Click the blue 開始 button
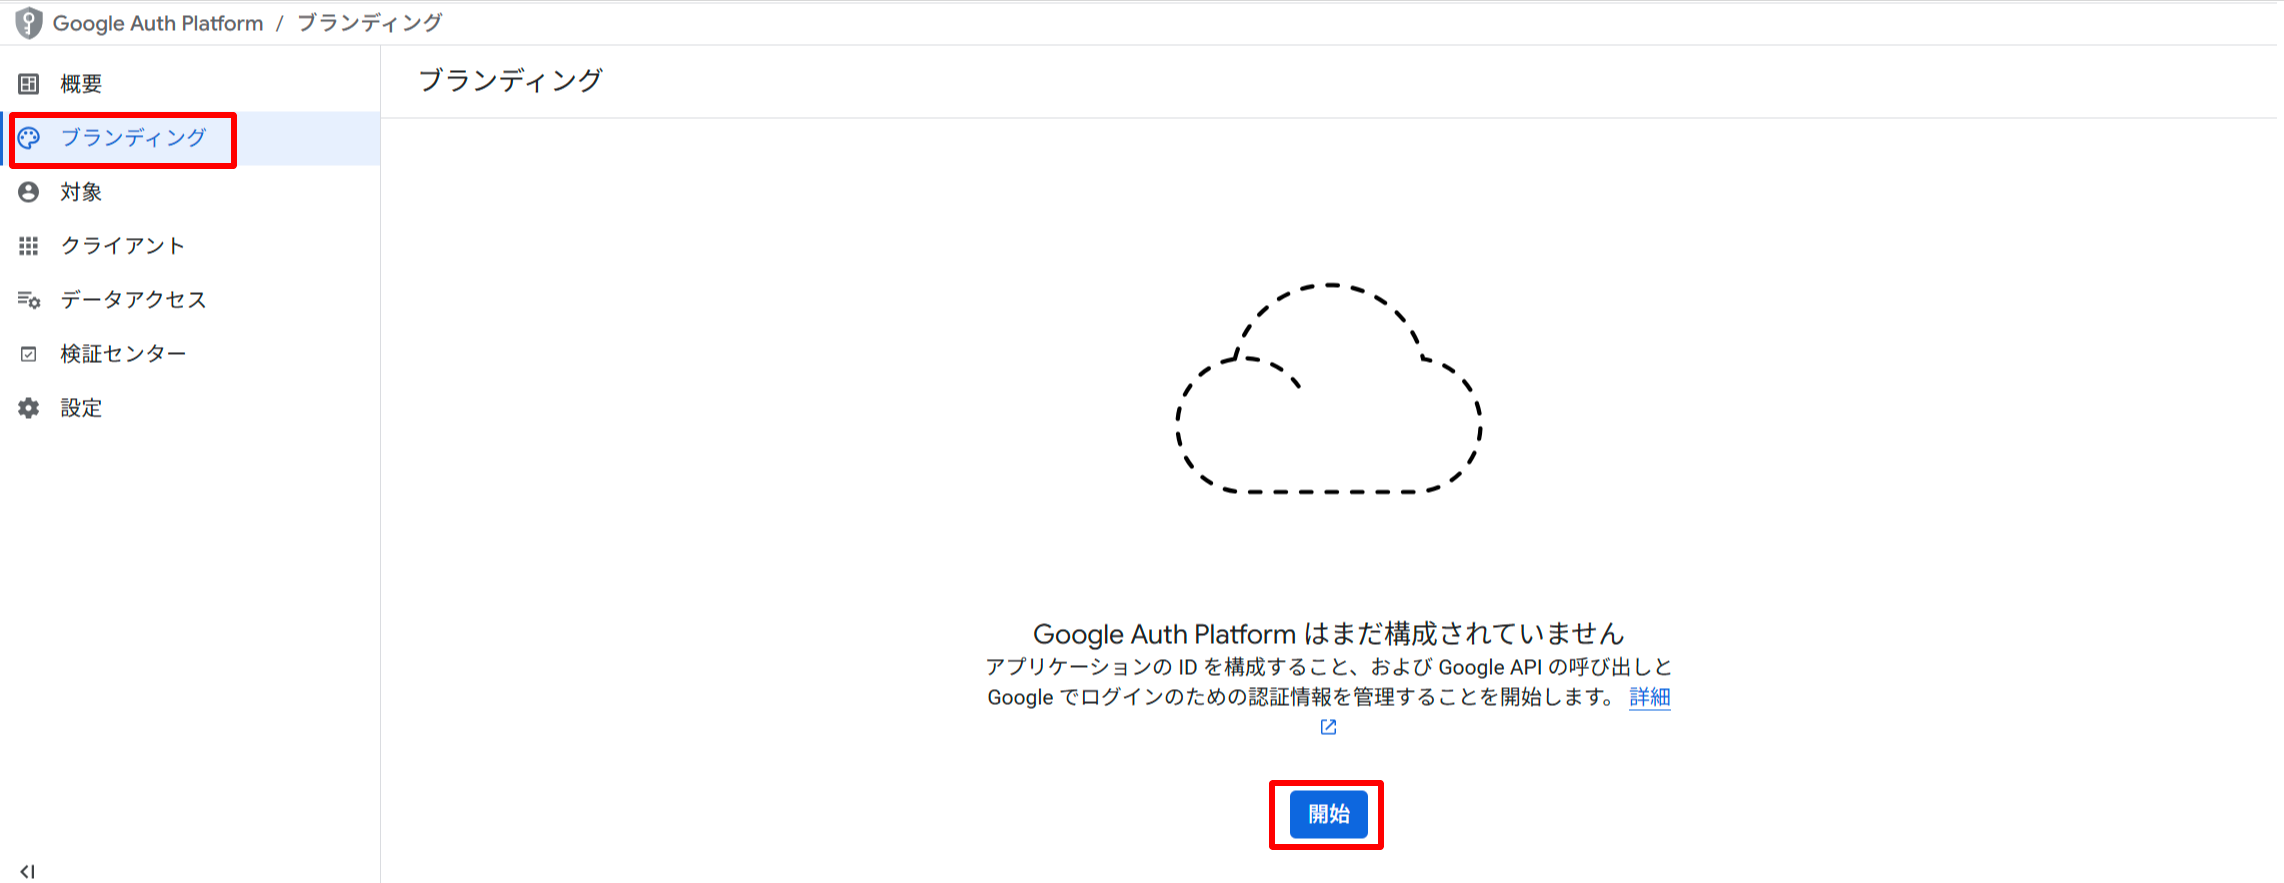 click(x=1328, y=814)
